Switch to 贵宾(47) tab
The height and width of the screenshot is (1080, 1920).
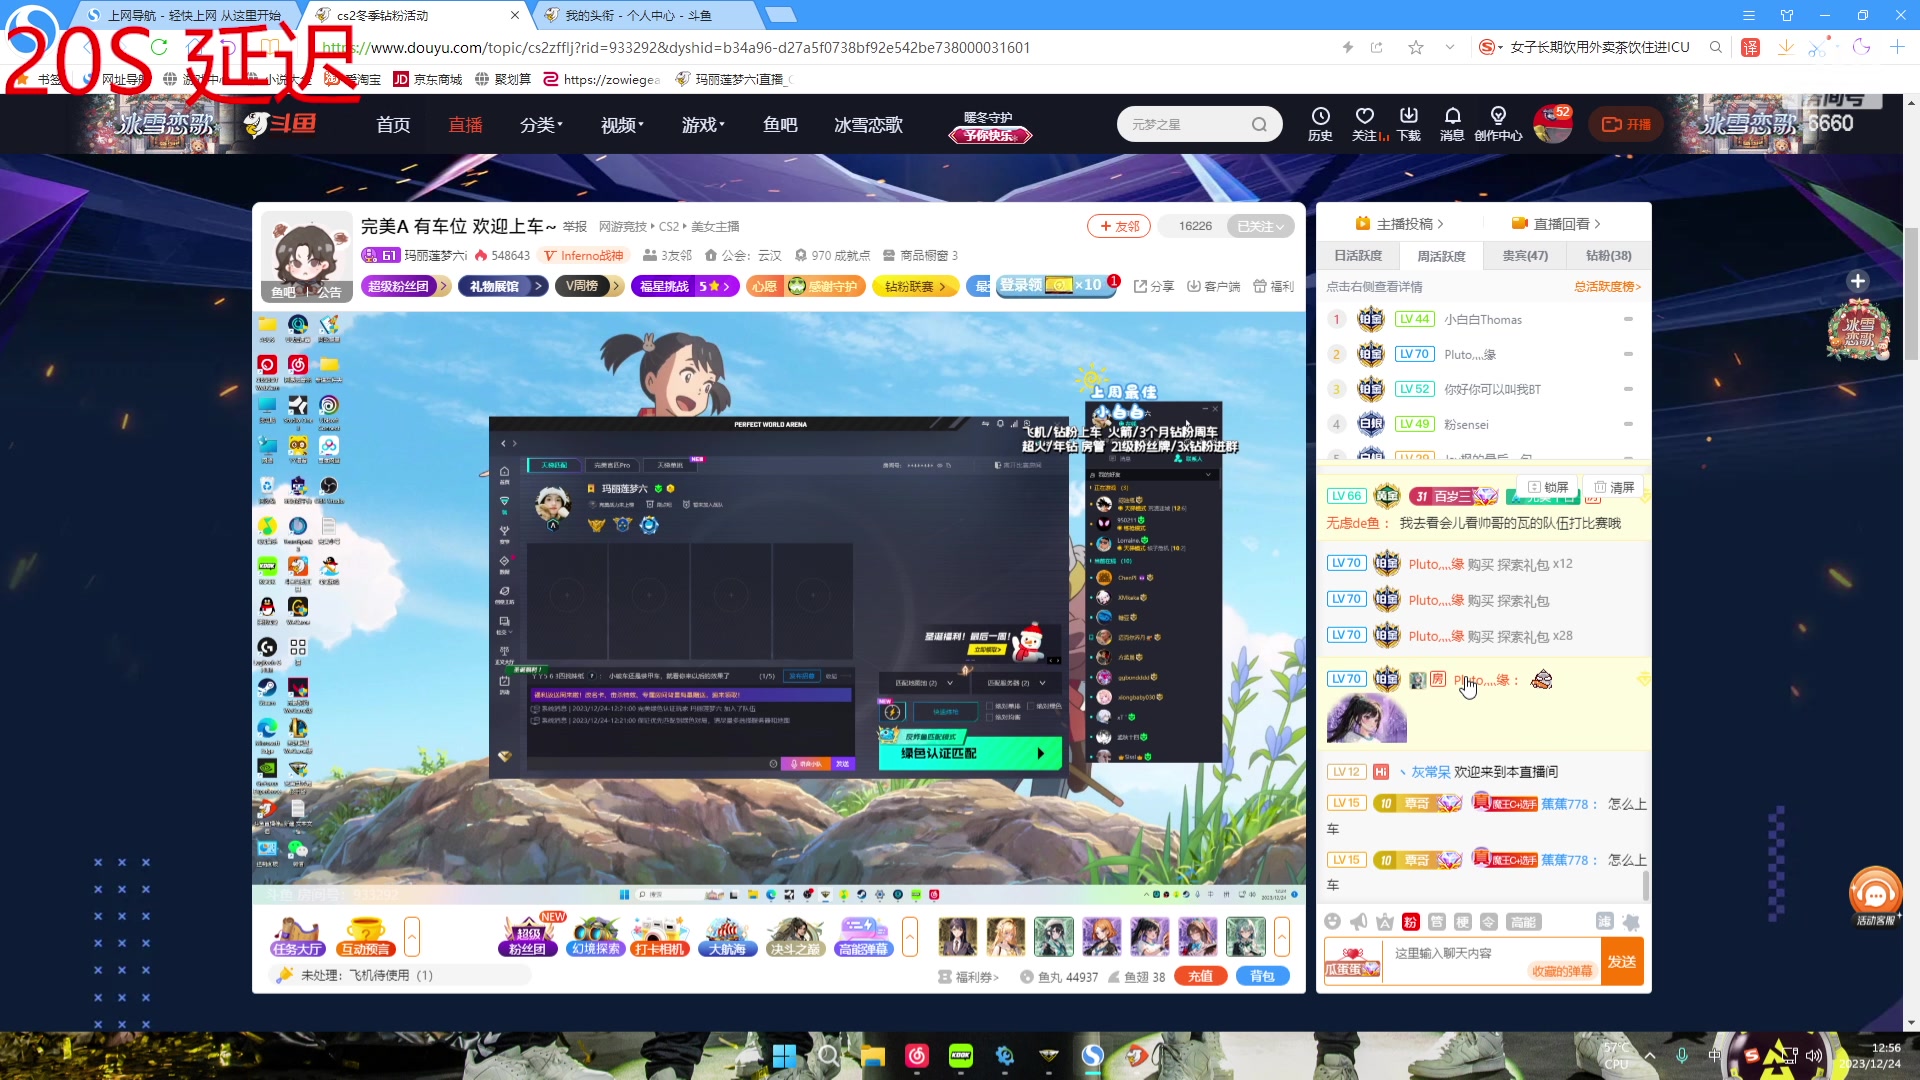coord(1525,256)
